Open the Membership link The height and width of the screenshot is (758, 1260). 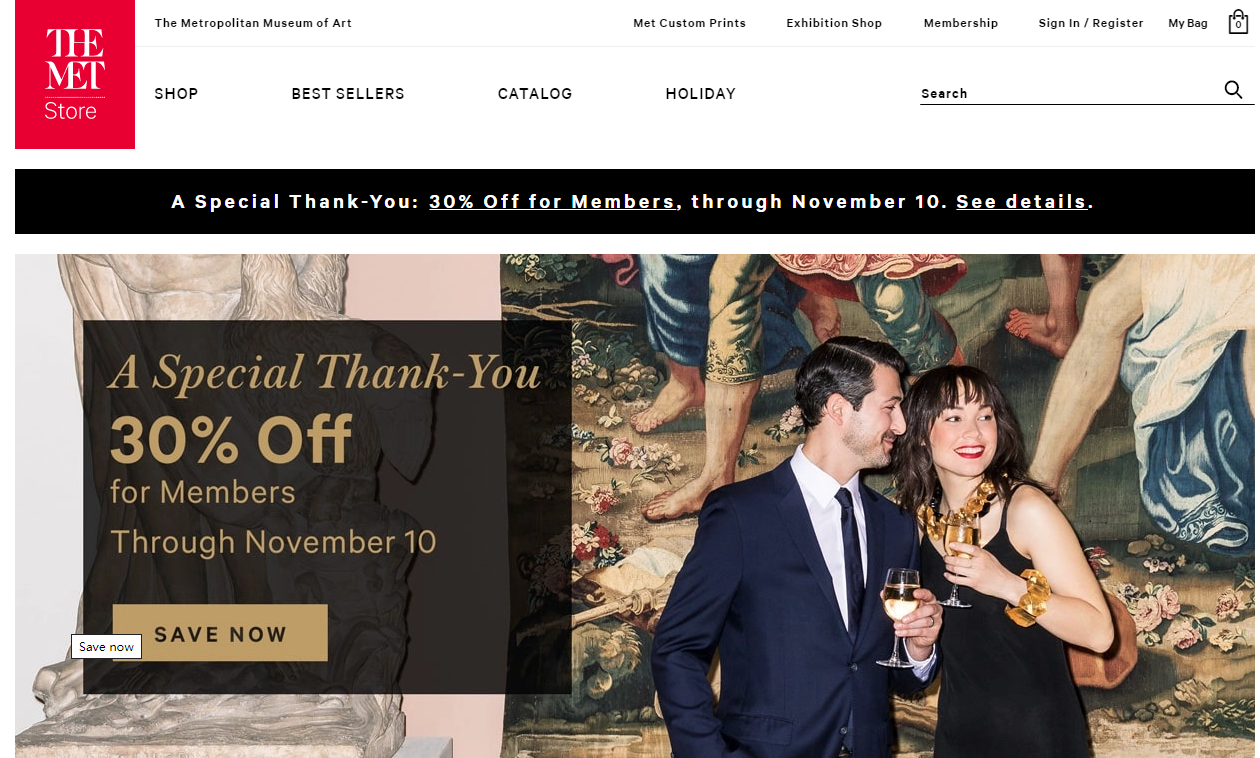pos(961,23)
